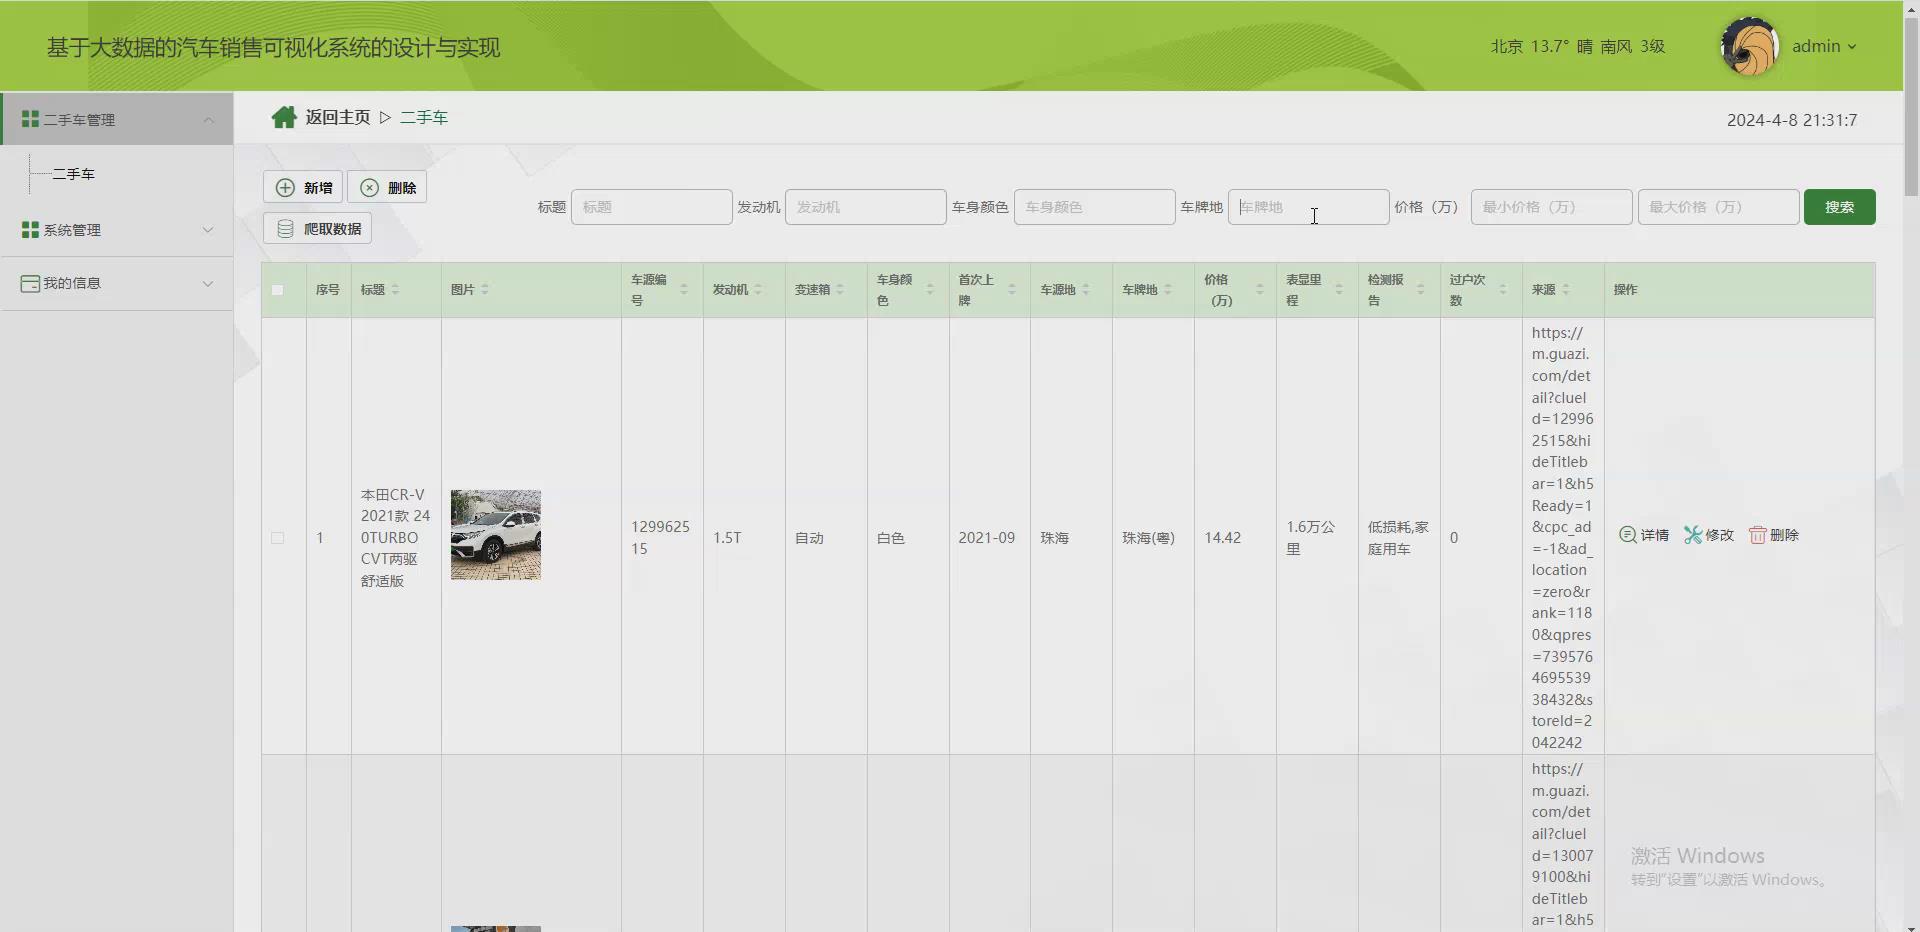
Task: Click the weather text '北京 13.7° 晴'
Action: [1542, 46]
